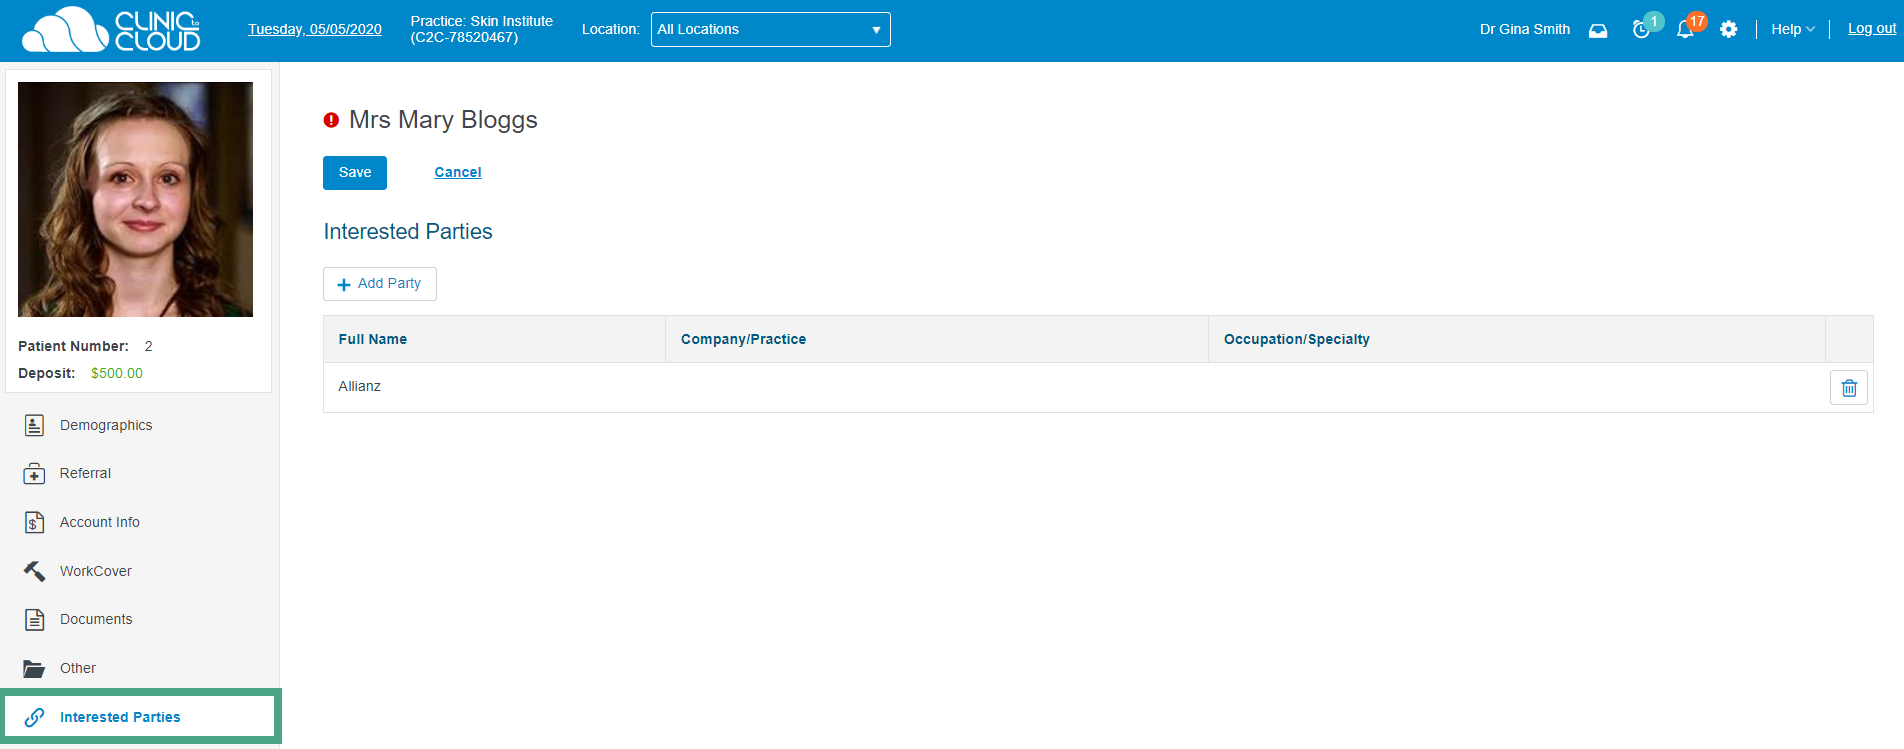The width and height of the screenshot is (1904, 749).
Task: Log out of the application
Action: coord(1871,29)
